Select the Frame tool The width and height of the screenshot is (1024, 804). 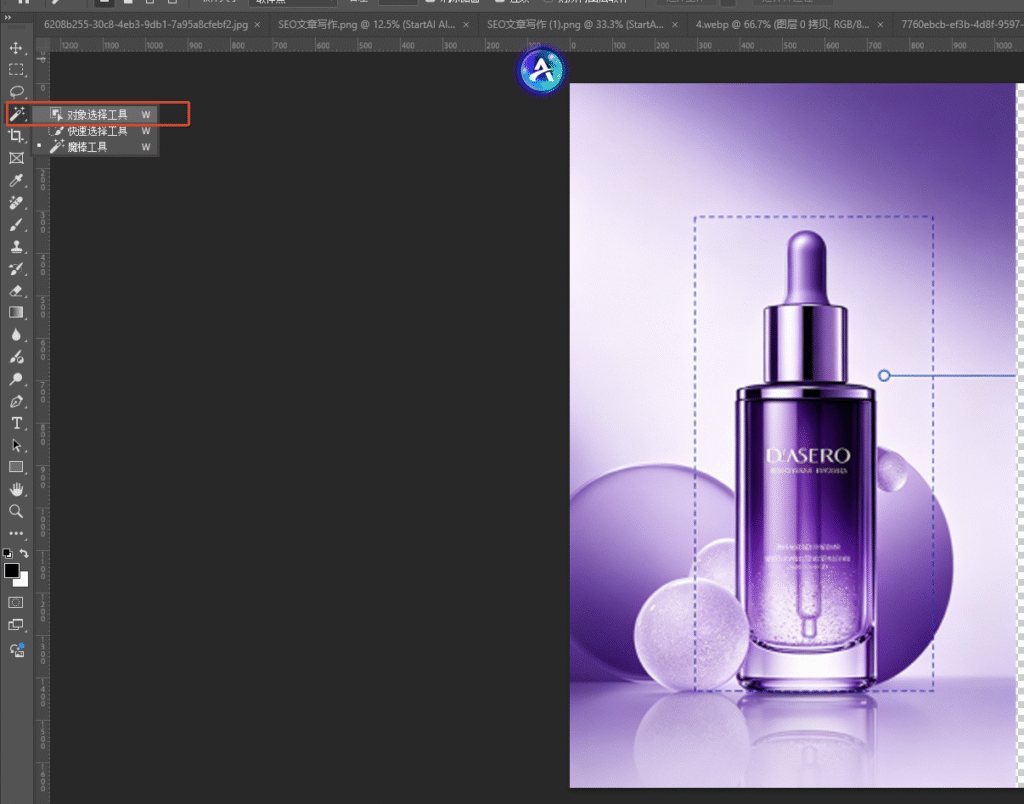(16, 158)
